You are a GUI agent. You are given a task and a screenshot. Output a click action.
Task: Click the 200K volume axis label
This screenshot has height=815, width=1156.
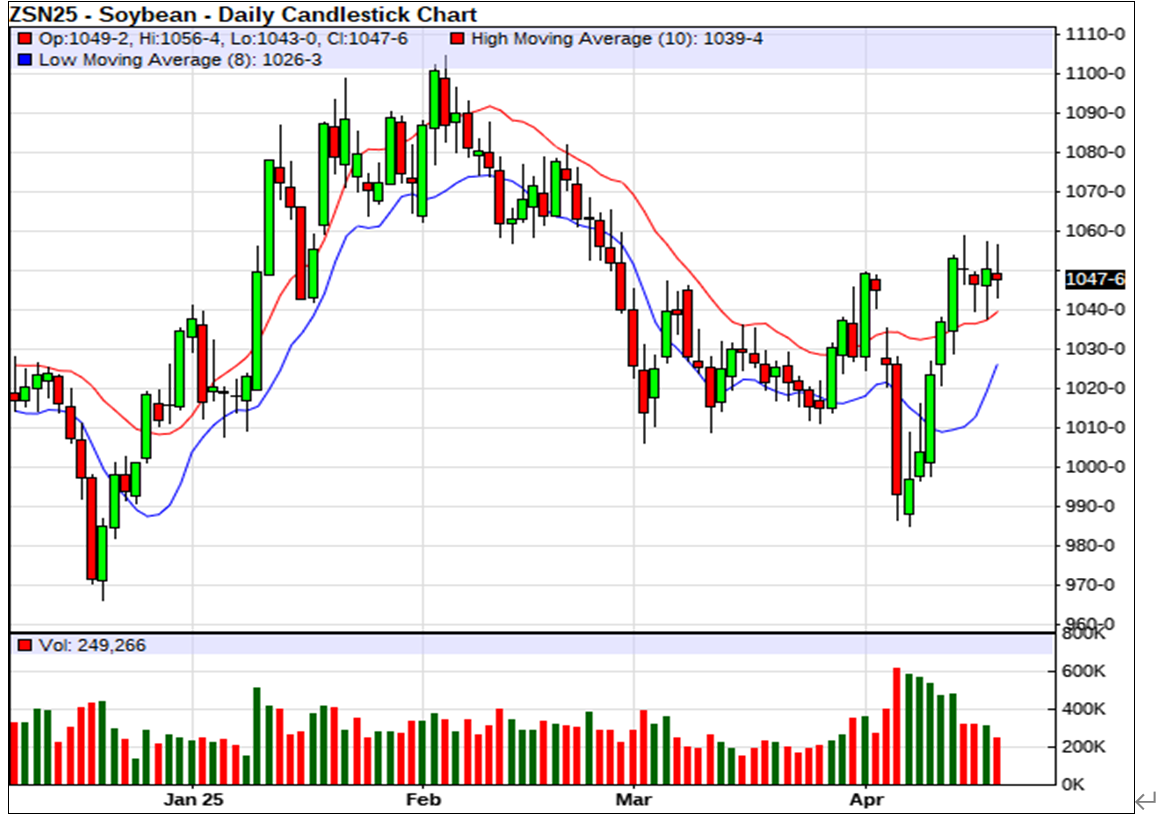click(x=1086, y=747)
